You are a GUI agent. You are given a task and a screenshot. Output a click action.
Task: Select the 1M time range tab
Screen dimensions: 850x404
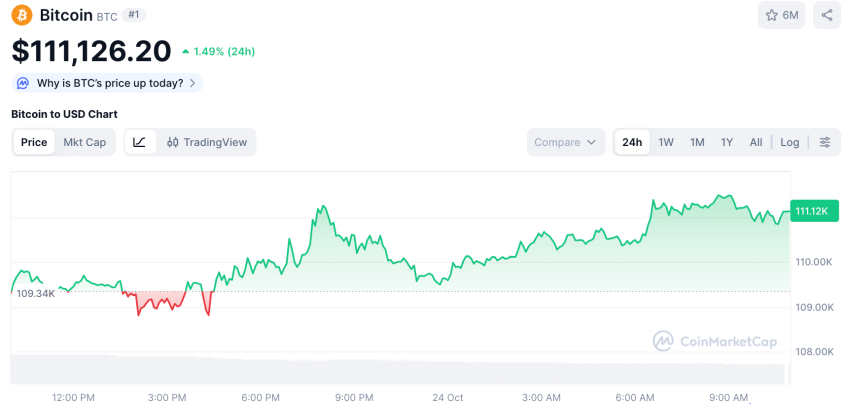coord(697,142)
